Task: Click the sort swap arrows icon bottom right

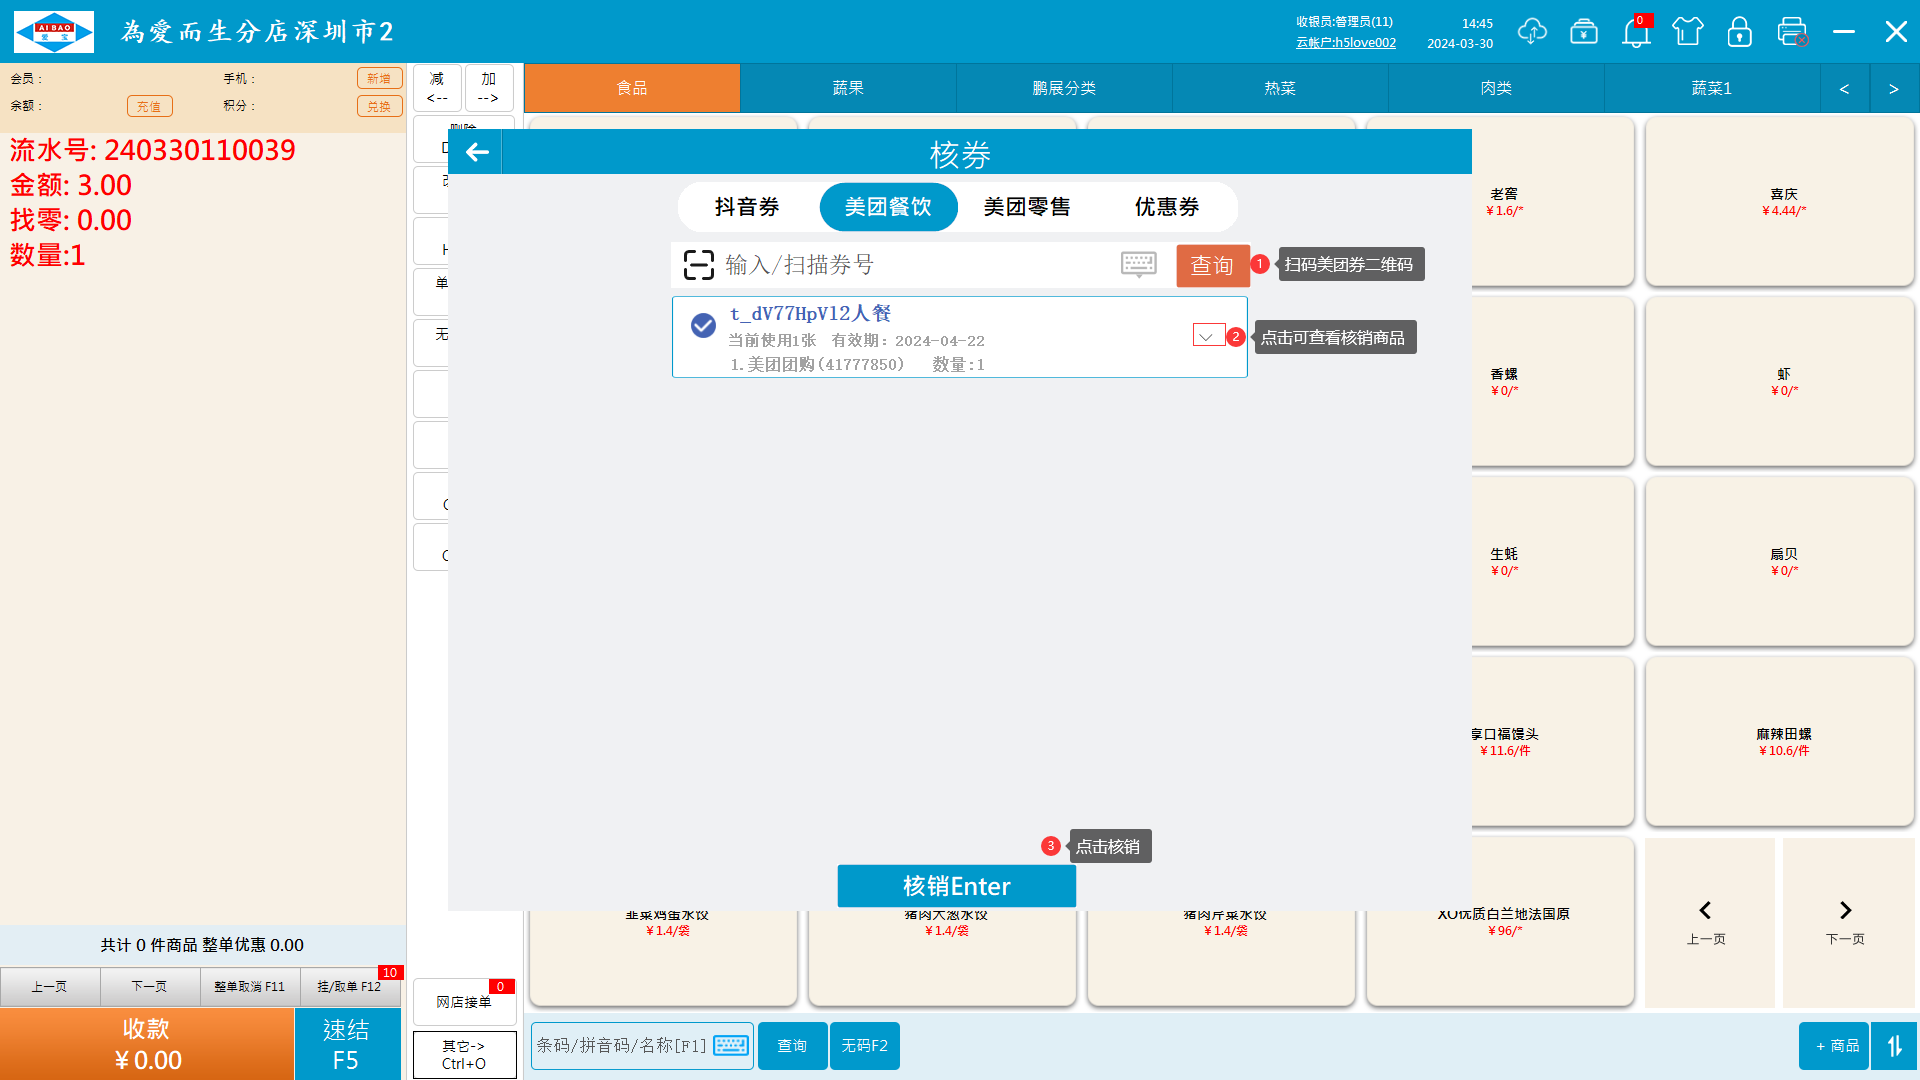Action: (1894, 1046)
